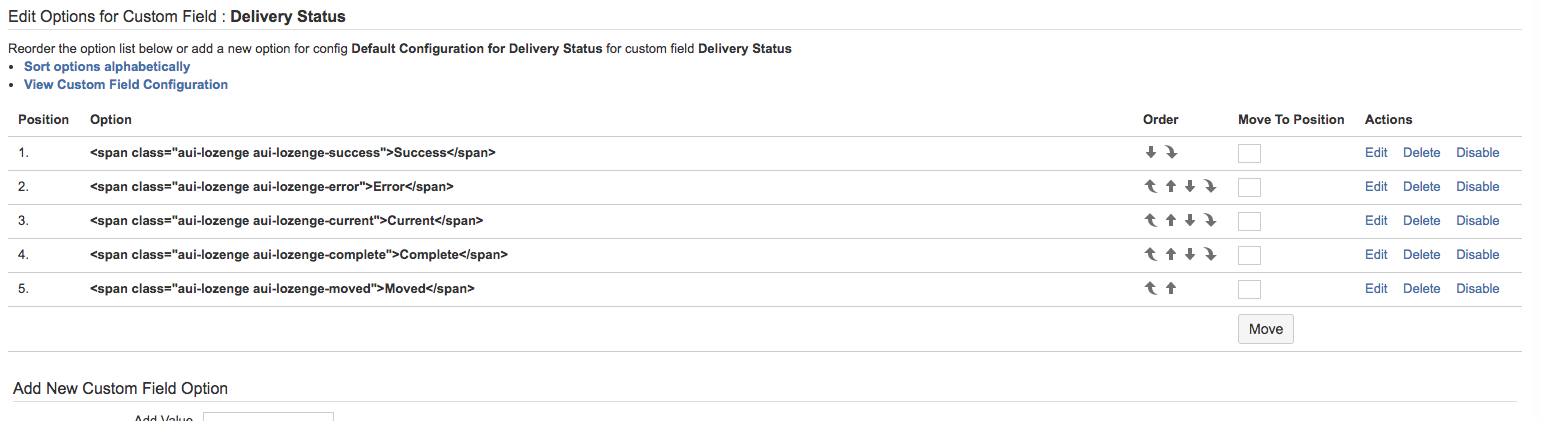The width and height of the screenshot is (1541, 421).
Task: Focus Move To Position box for Current
Action: pyautogui.click(x=1249, y=221)
